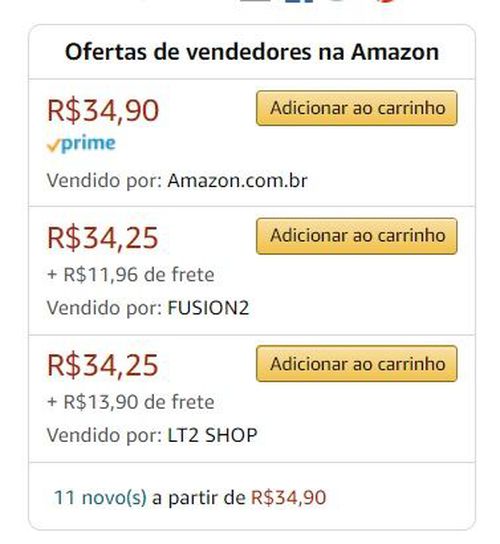The image size is (500, 544).
Task: Open the FUSION2 seller page
Action: (208, 308)
